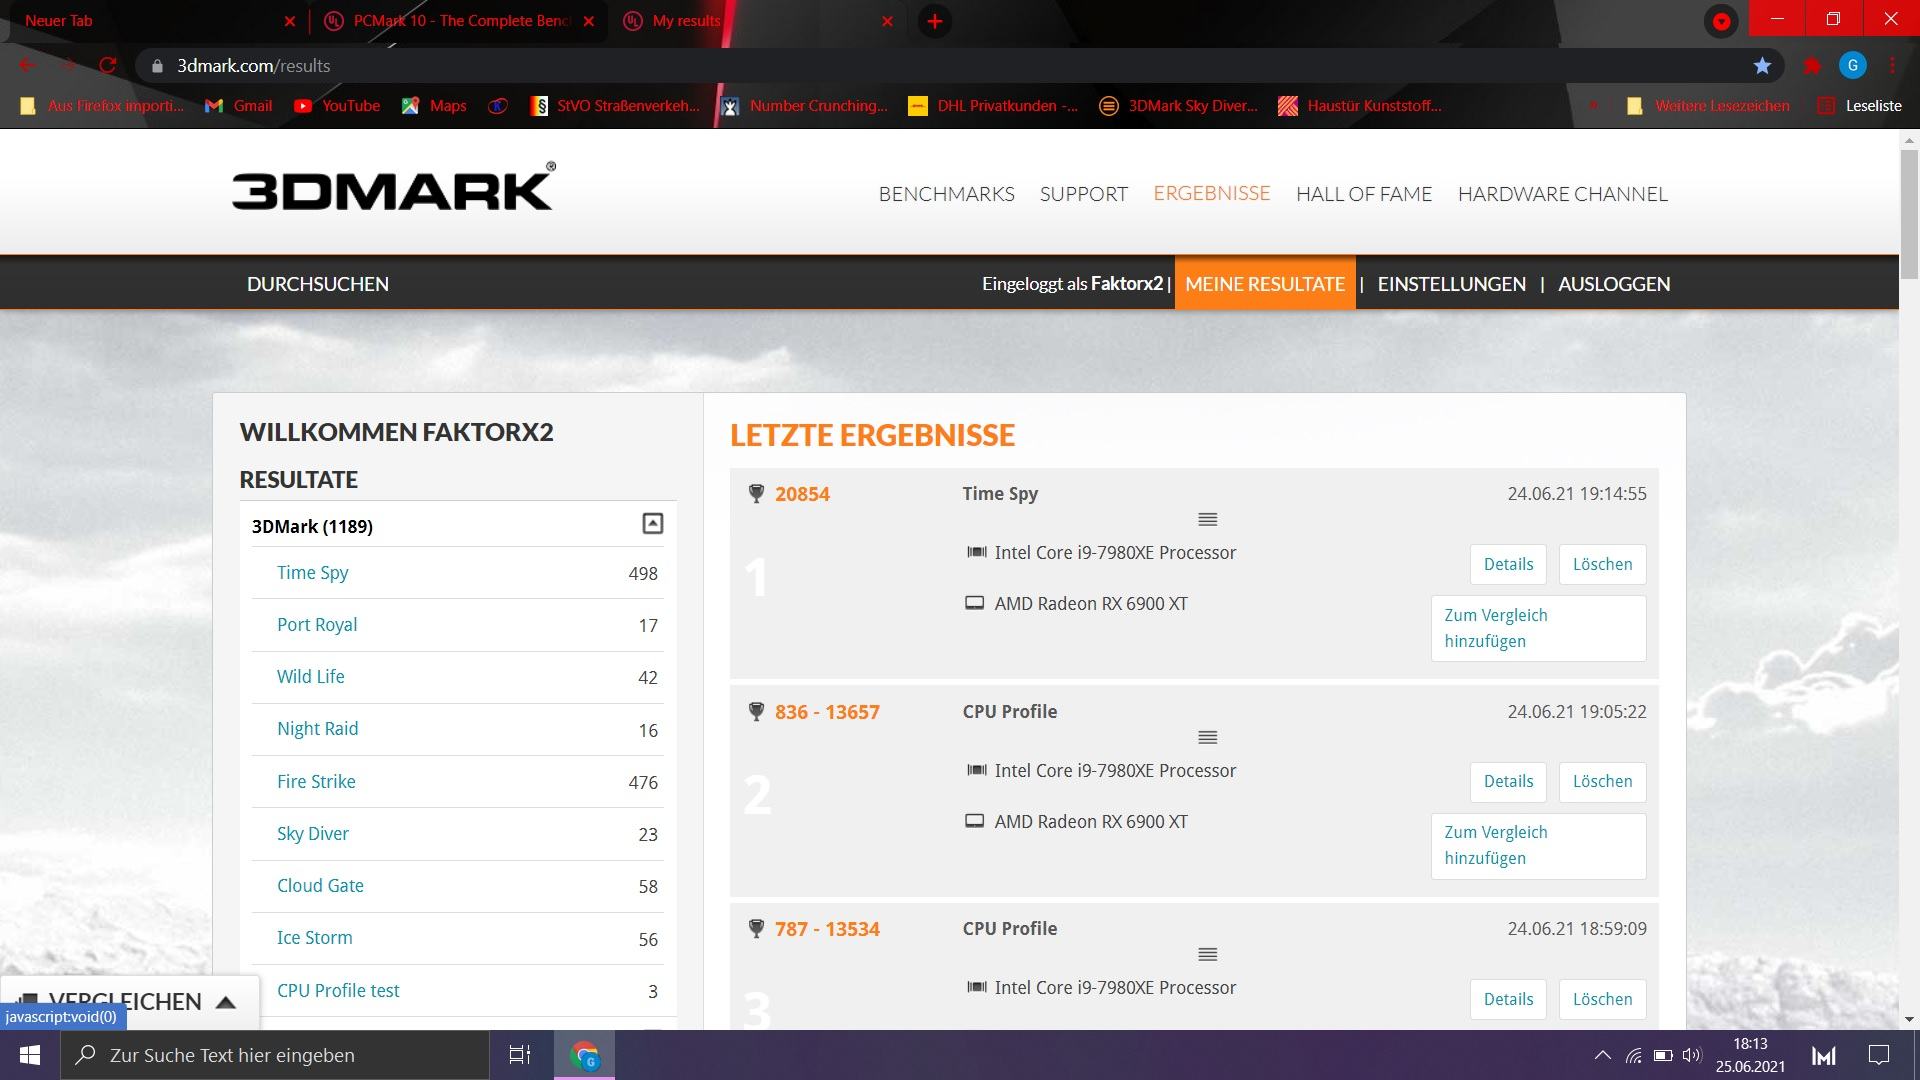Filter results by Sky Diver
This screenshot has width=1920, height=1080.
[313, 834]
